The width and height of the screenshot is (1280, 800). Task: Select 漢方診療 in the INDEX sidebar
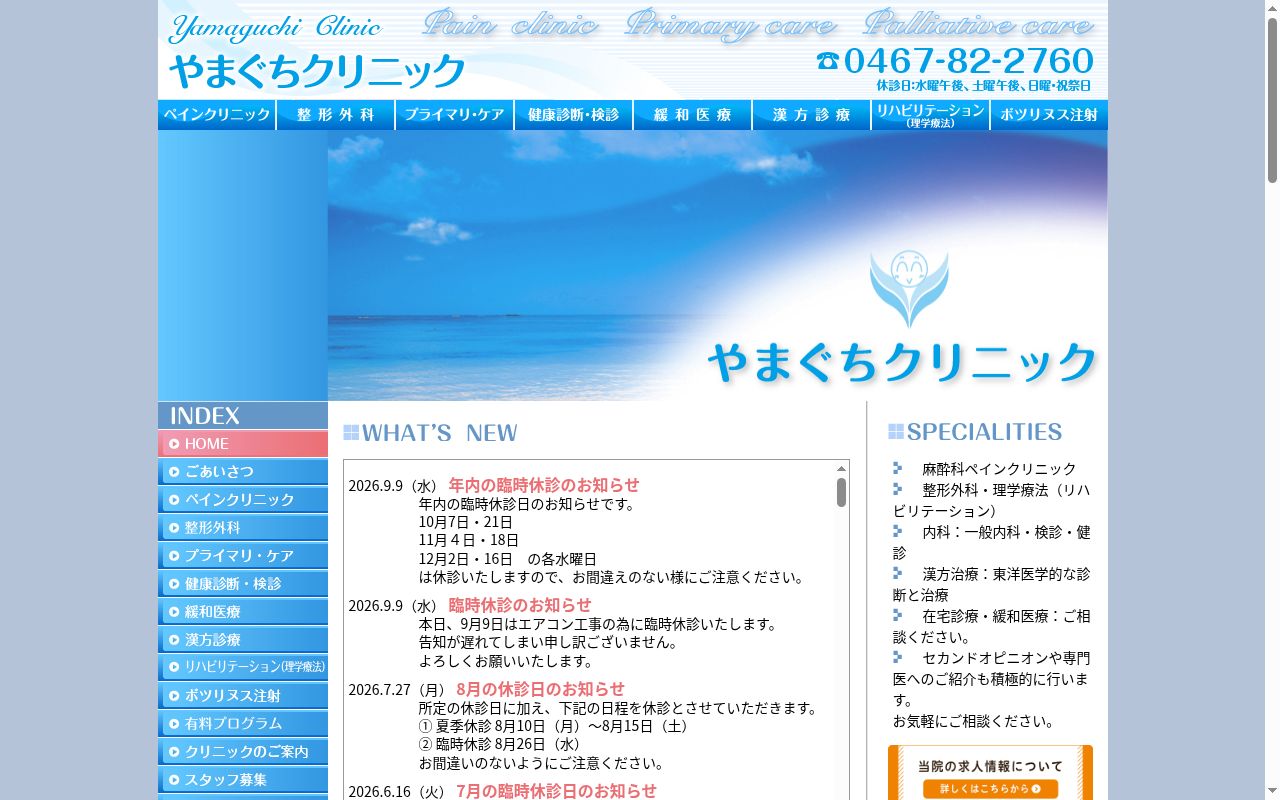tap(243, 640)
